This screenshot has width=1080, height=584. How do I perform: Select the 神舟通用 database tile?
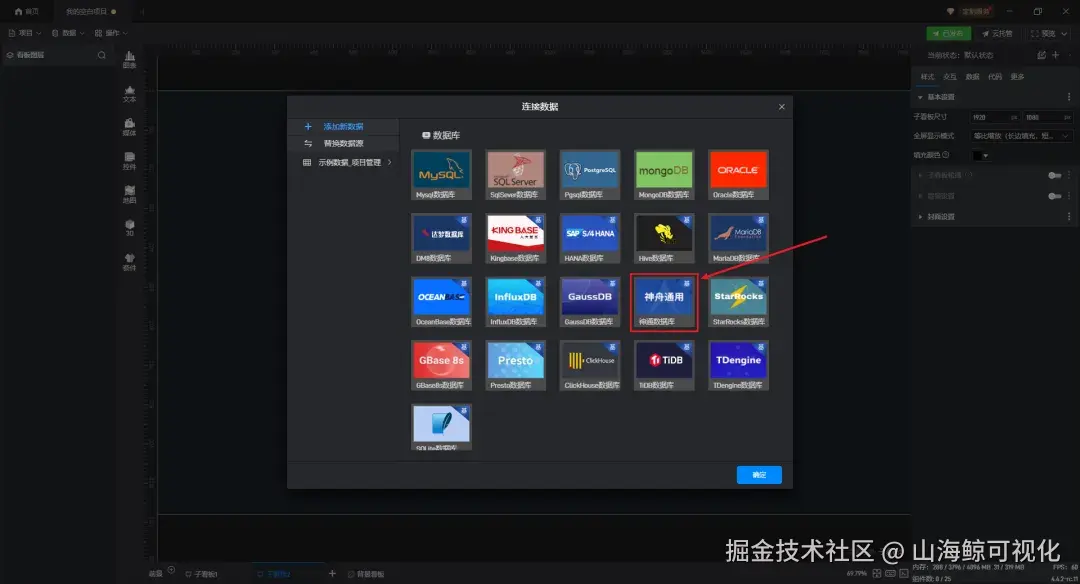click(664, 302)
